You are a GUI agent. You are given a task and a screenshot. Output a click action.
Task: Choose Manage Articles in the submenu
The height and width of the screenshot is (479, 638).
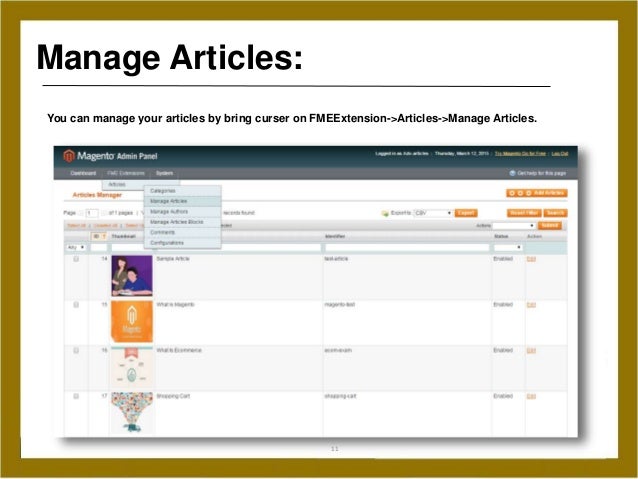(183, 201)
